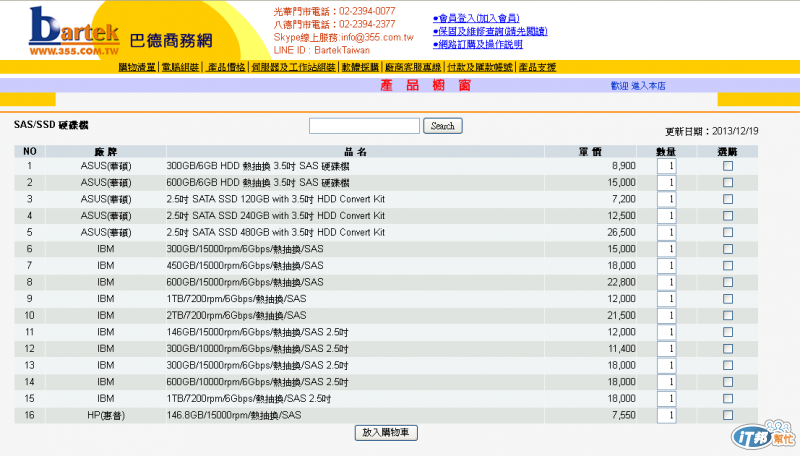
Task: Select checkbox for row 14 IBM 600GB/10000rpm
Action: point(728,382)
